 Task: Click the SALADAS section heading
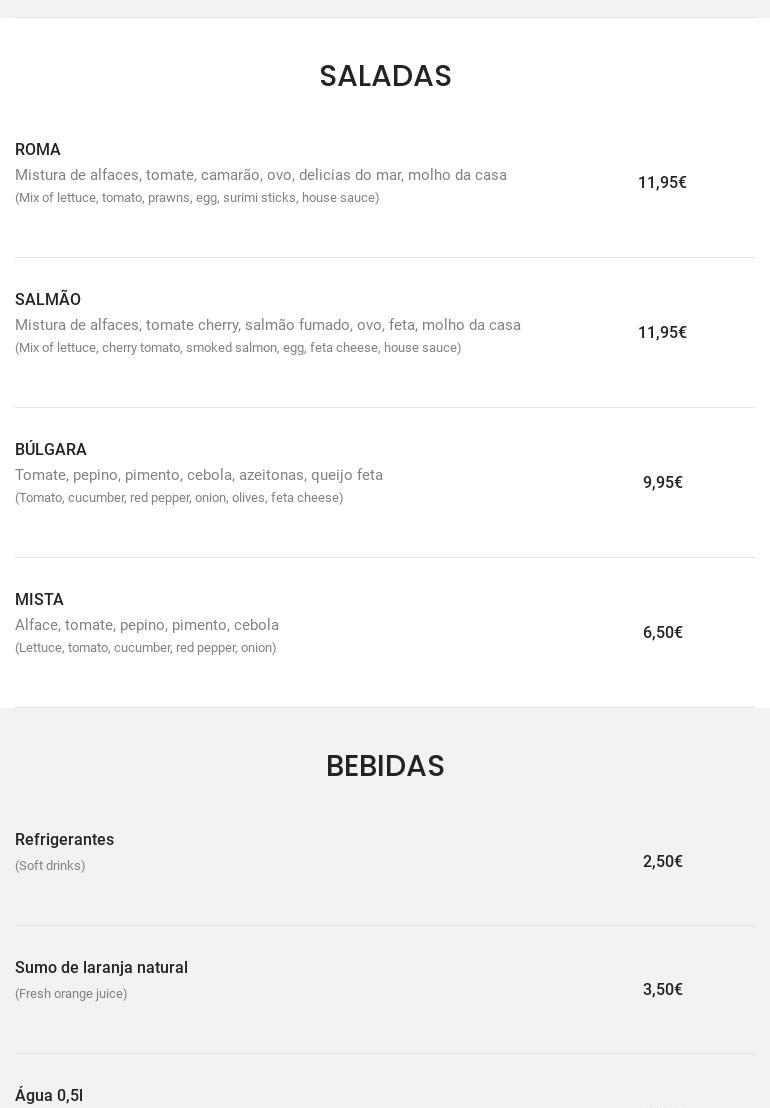pos(385,76)
